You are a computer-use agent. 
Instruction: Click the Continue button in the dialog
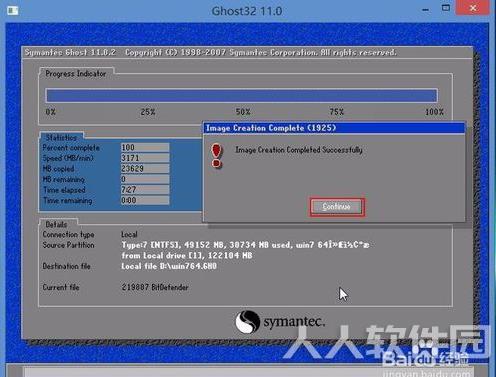[337, 207]
